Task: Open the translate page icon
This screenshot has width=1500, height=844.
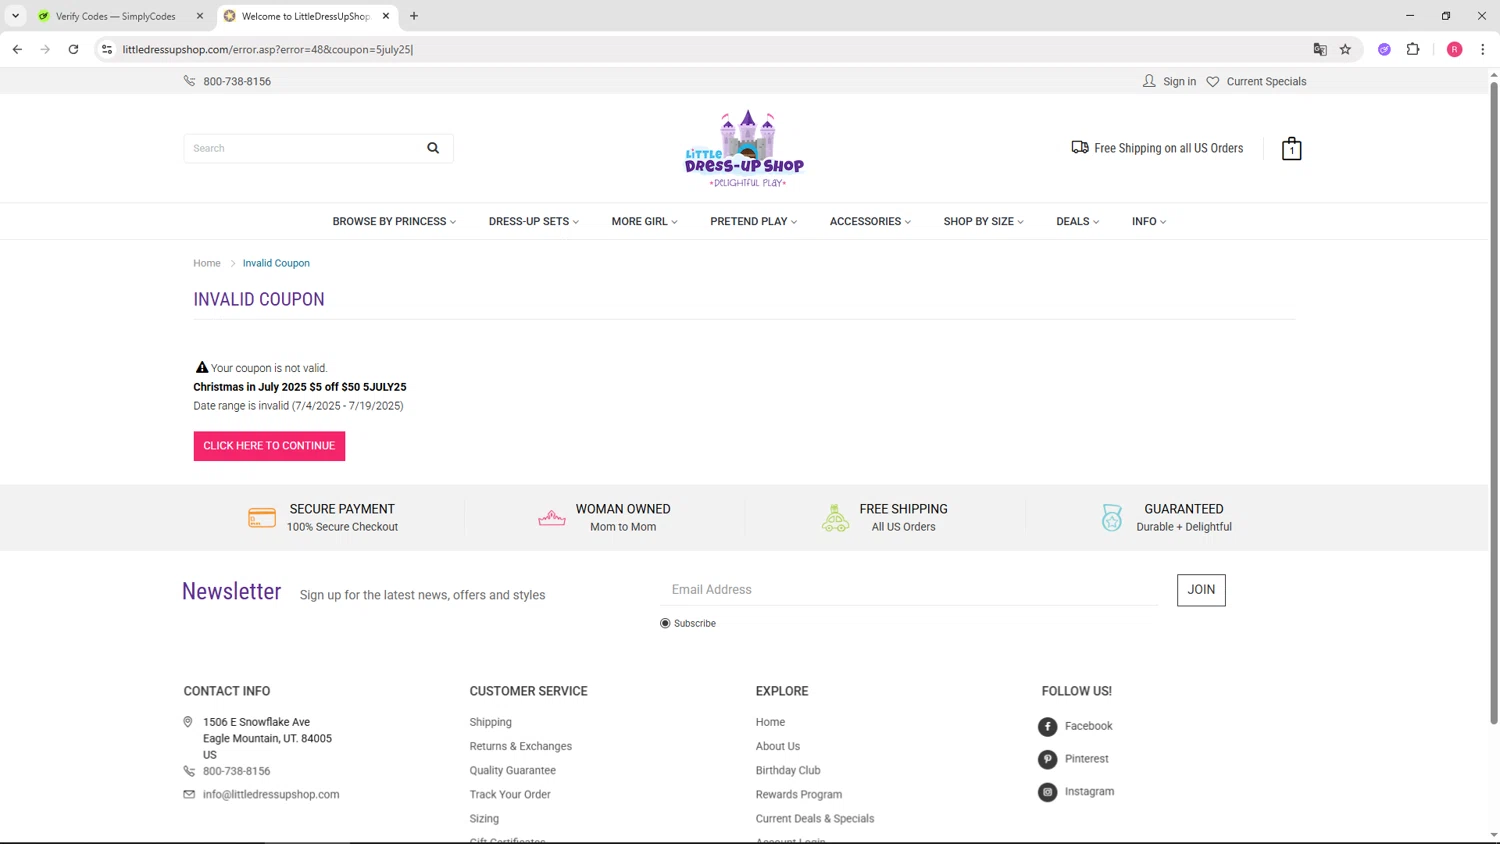Action: click(1320, 49)
